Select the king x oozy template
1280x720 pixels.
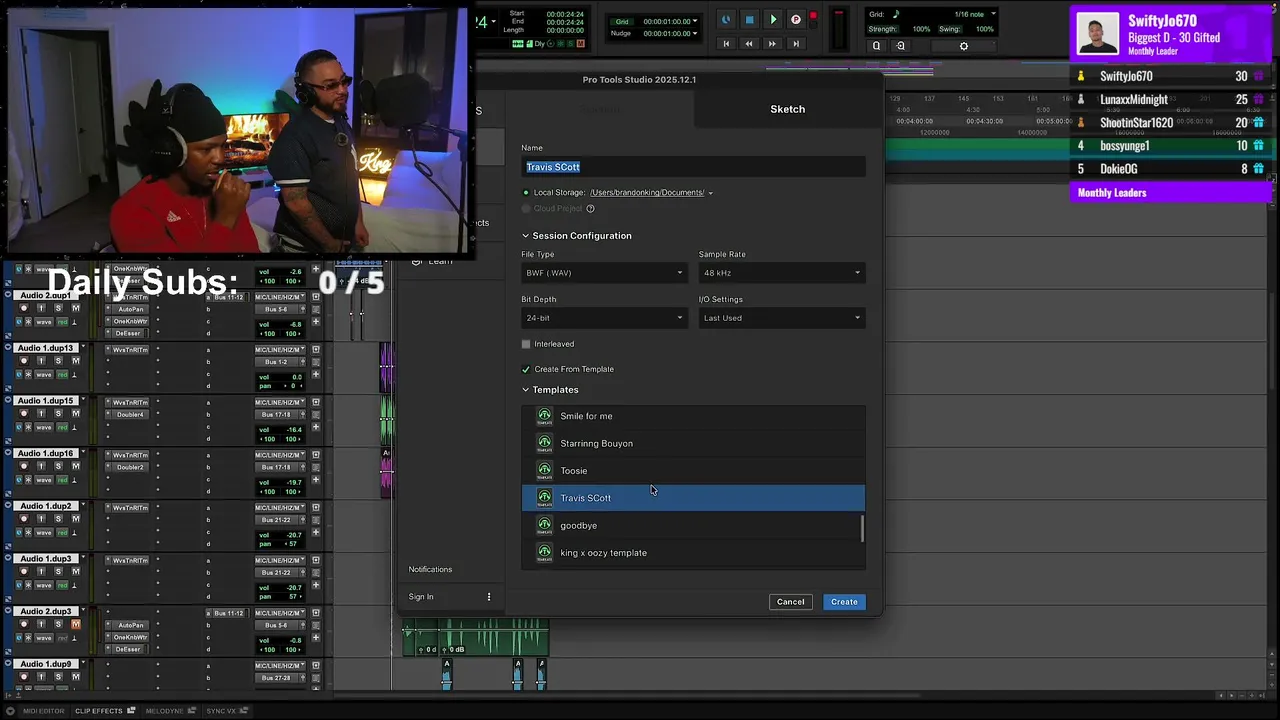click(x=692, y=552)
